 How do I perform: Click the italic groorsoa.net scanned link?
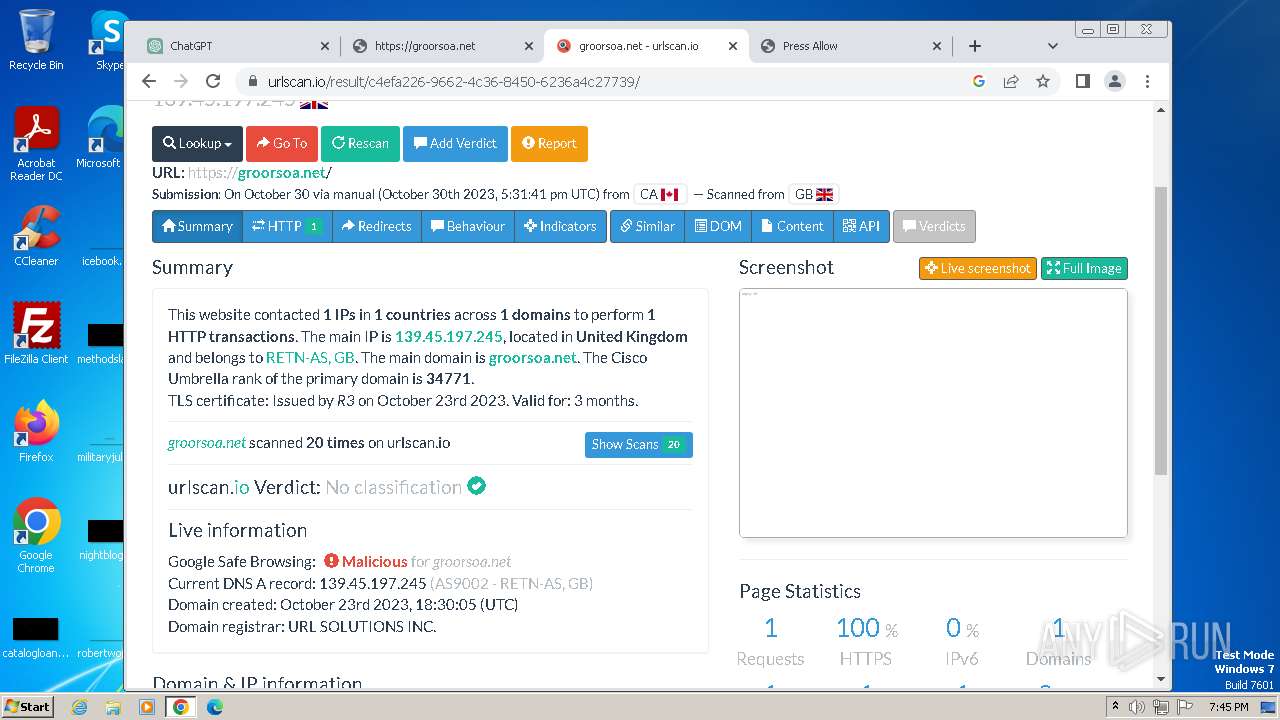coord(207,442)
